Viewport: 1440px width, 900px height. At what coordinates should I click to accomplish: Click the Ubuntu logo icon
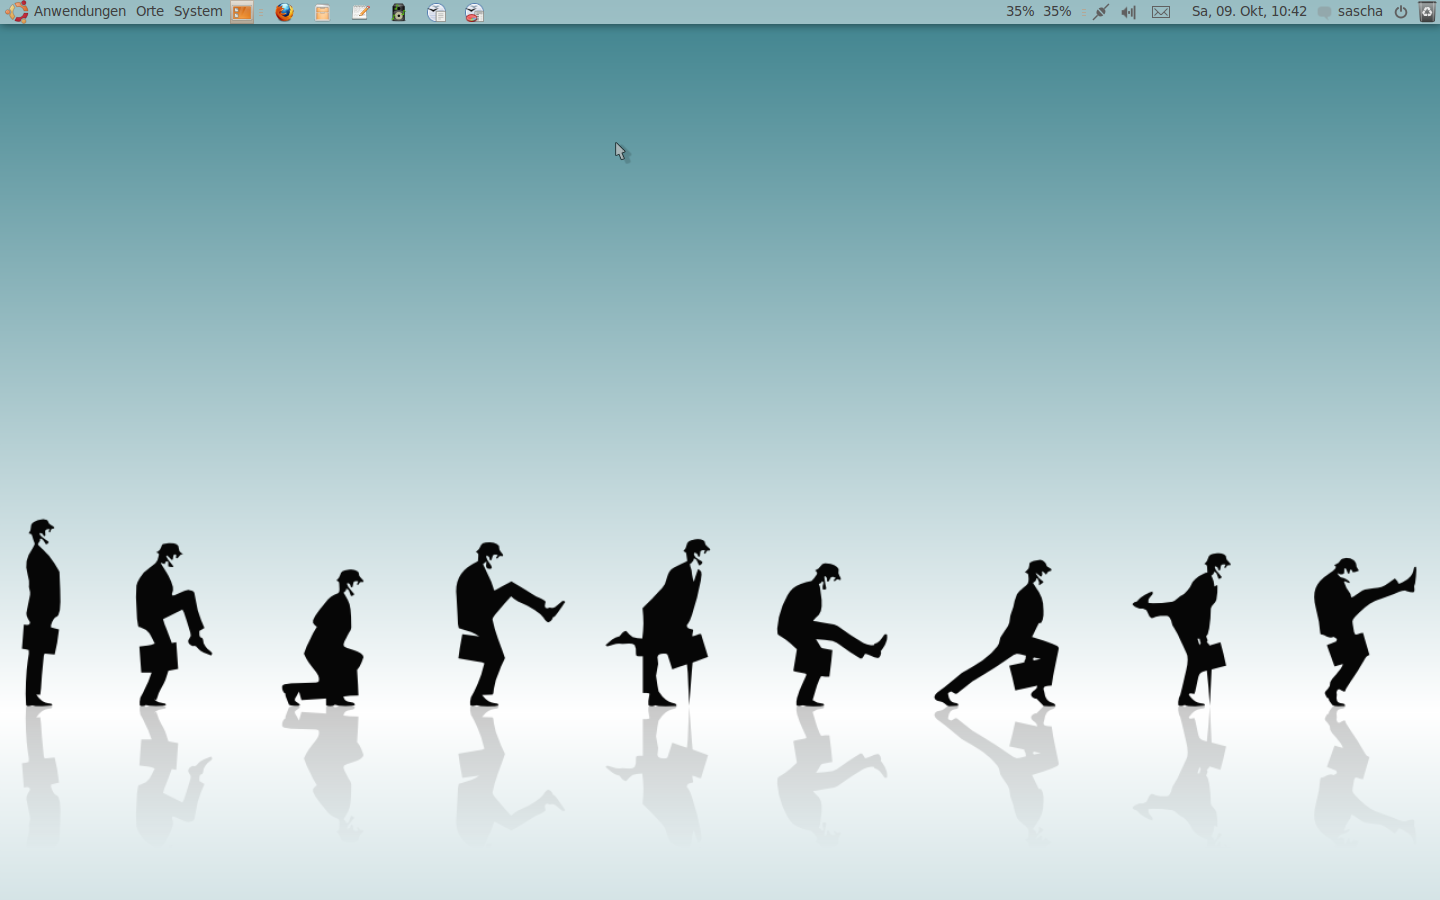pos(17,12)
